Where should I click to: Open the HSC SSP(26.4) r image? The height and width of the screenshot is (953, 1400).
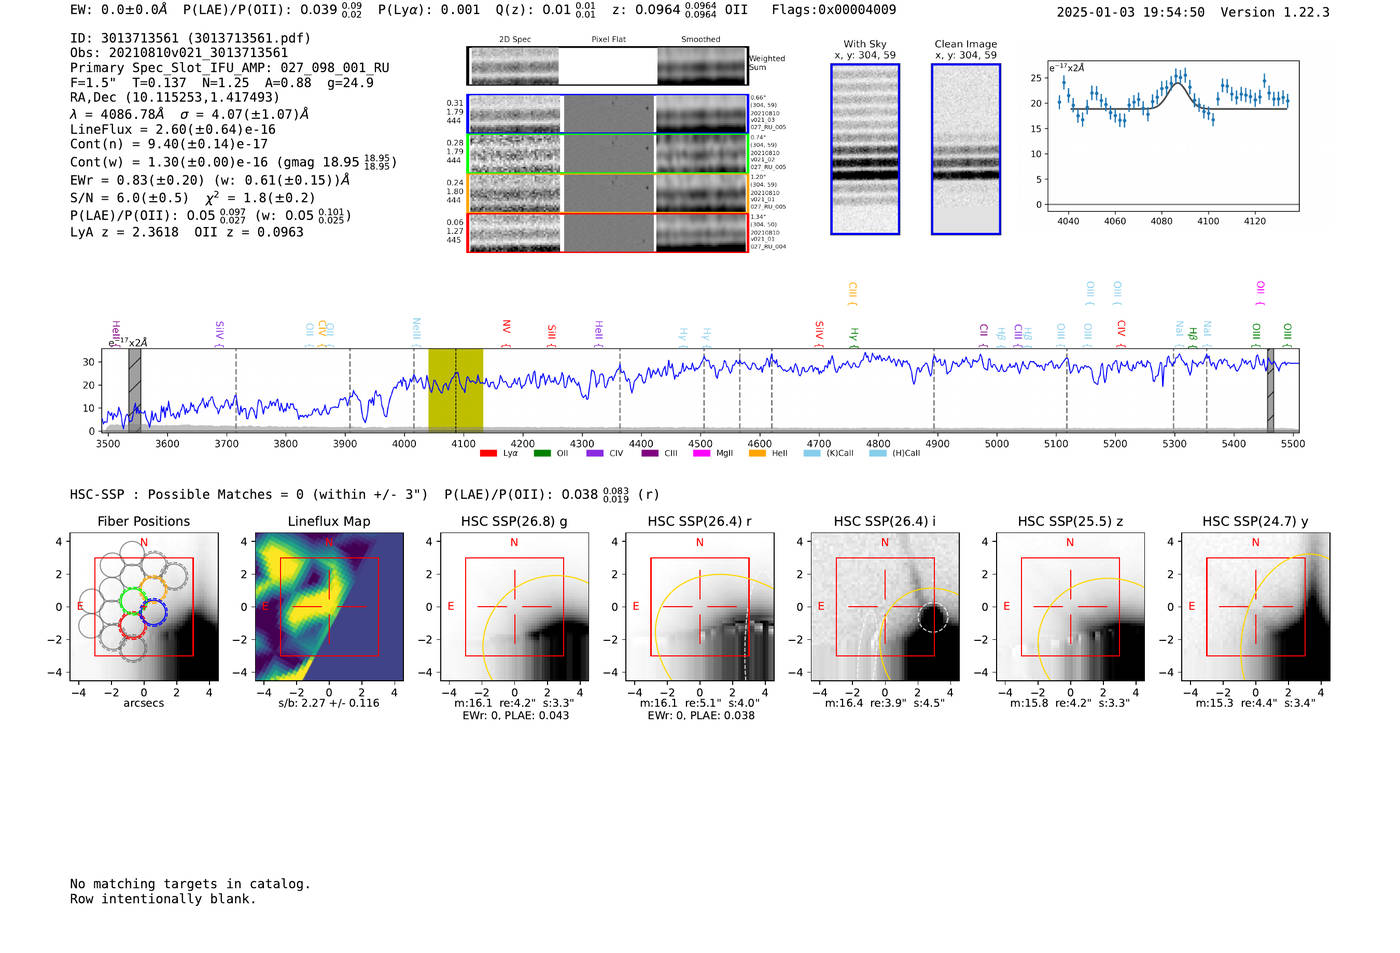[700, 607]
